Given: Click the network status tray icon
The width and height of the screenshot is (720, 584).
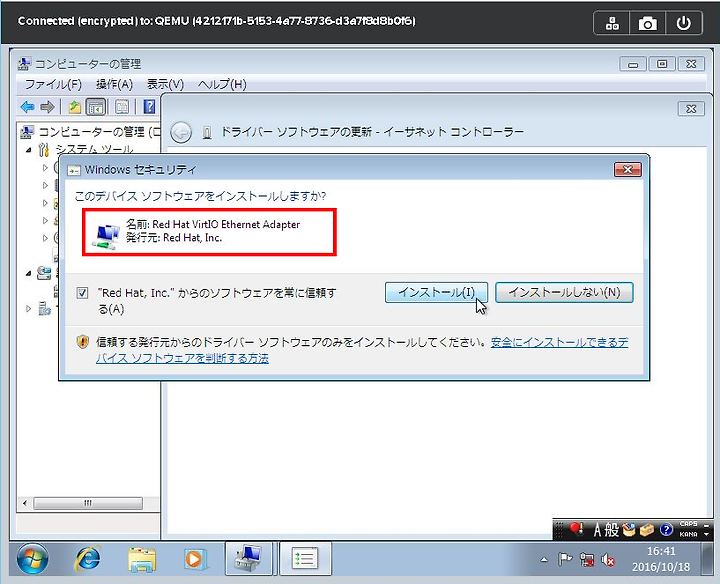Looking at the screenshot, I should pyautogui.click(x=587, y=559).
